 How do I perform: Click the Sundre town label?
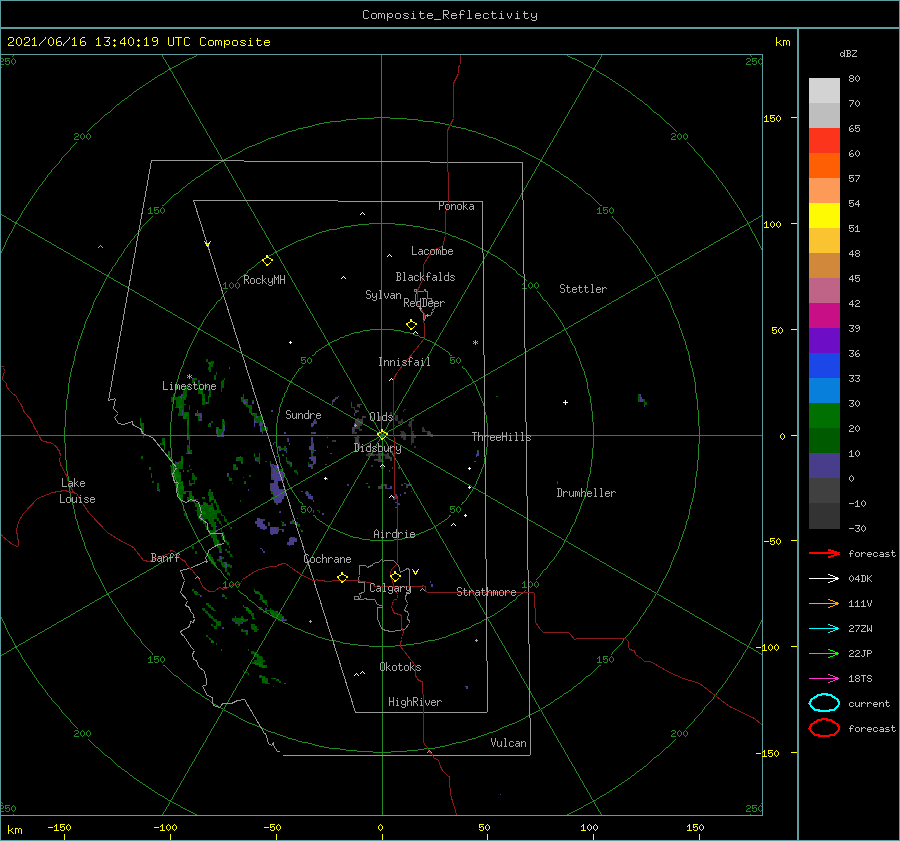point(303,415)
